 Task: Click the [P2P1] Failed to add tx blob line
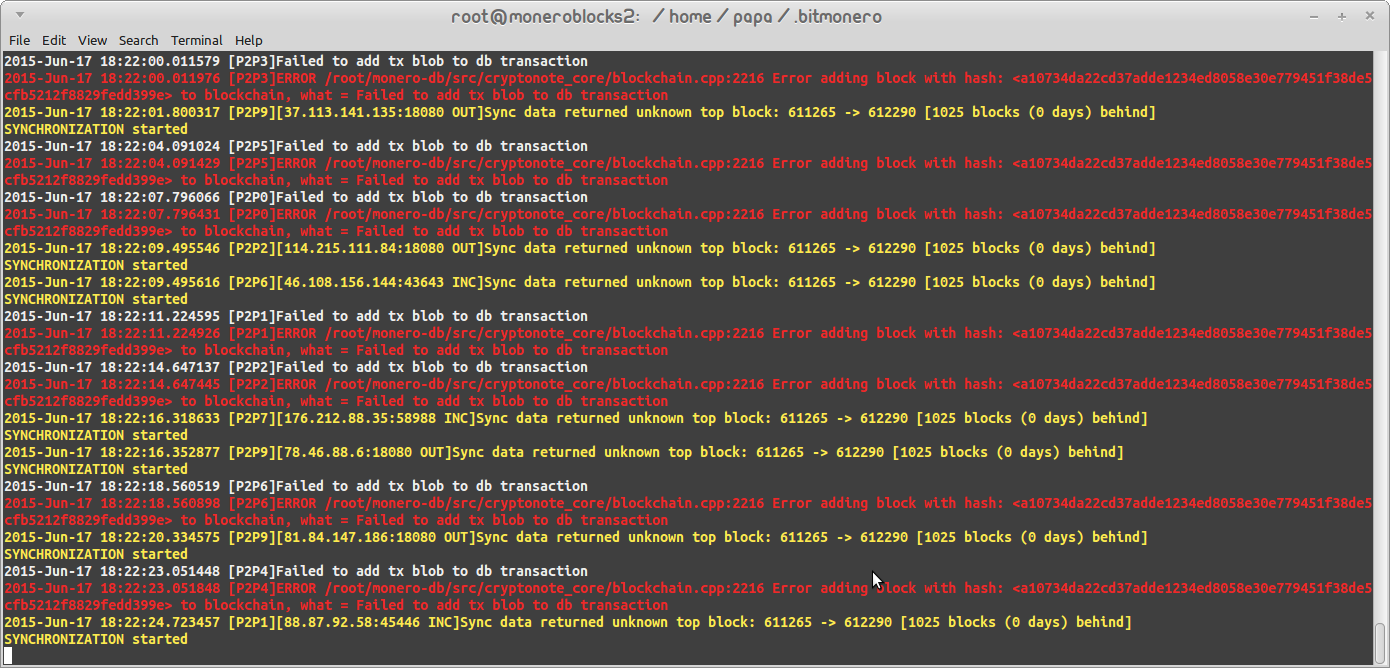296,316
